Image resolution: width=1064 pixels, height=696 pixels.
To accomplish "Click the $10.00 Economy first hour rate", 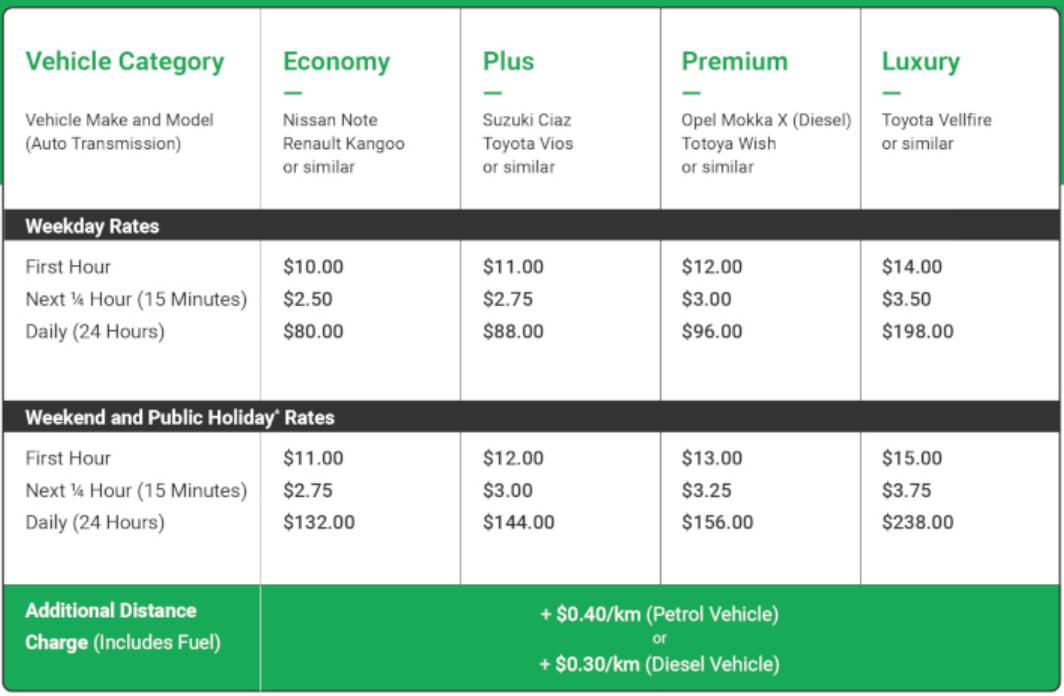I will (313, 267).
